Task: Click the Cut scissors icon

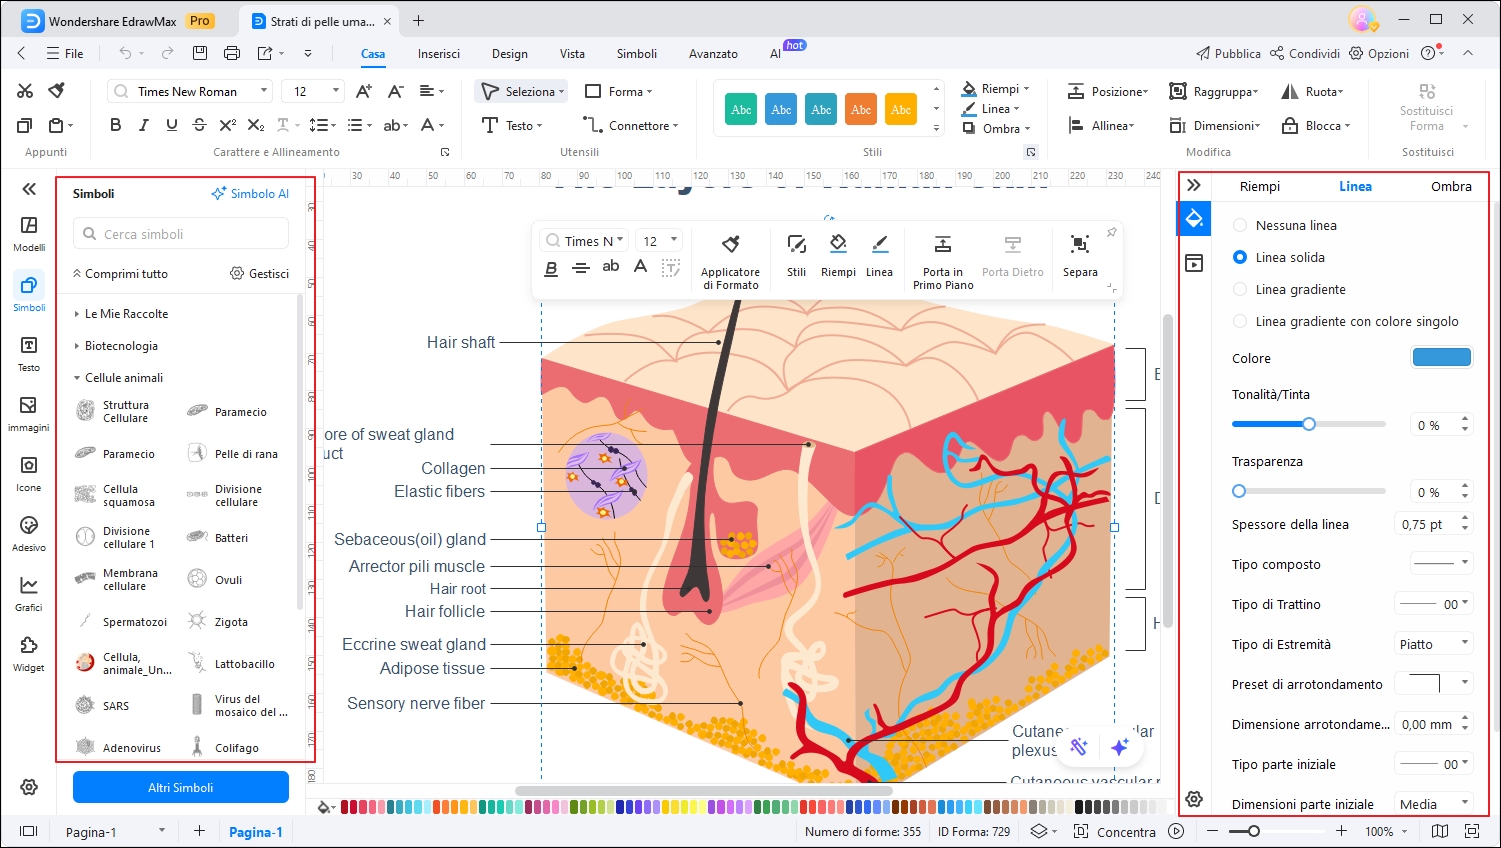Action: (25, 91)
